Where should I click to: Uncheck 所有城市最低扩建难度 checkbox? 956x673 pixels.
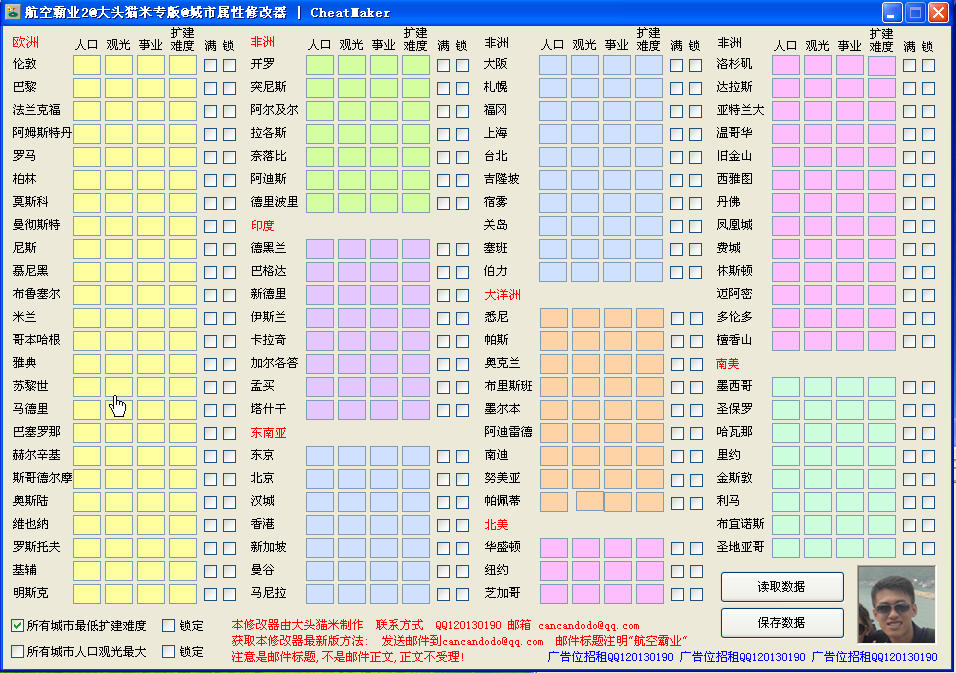19,625
